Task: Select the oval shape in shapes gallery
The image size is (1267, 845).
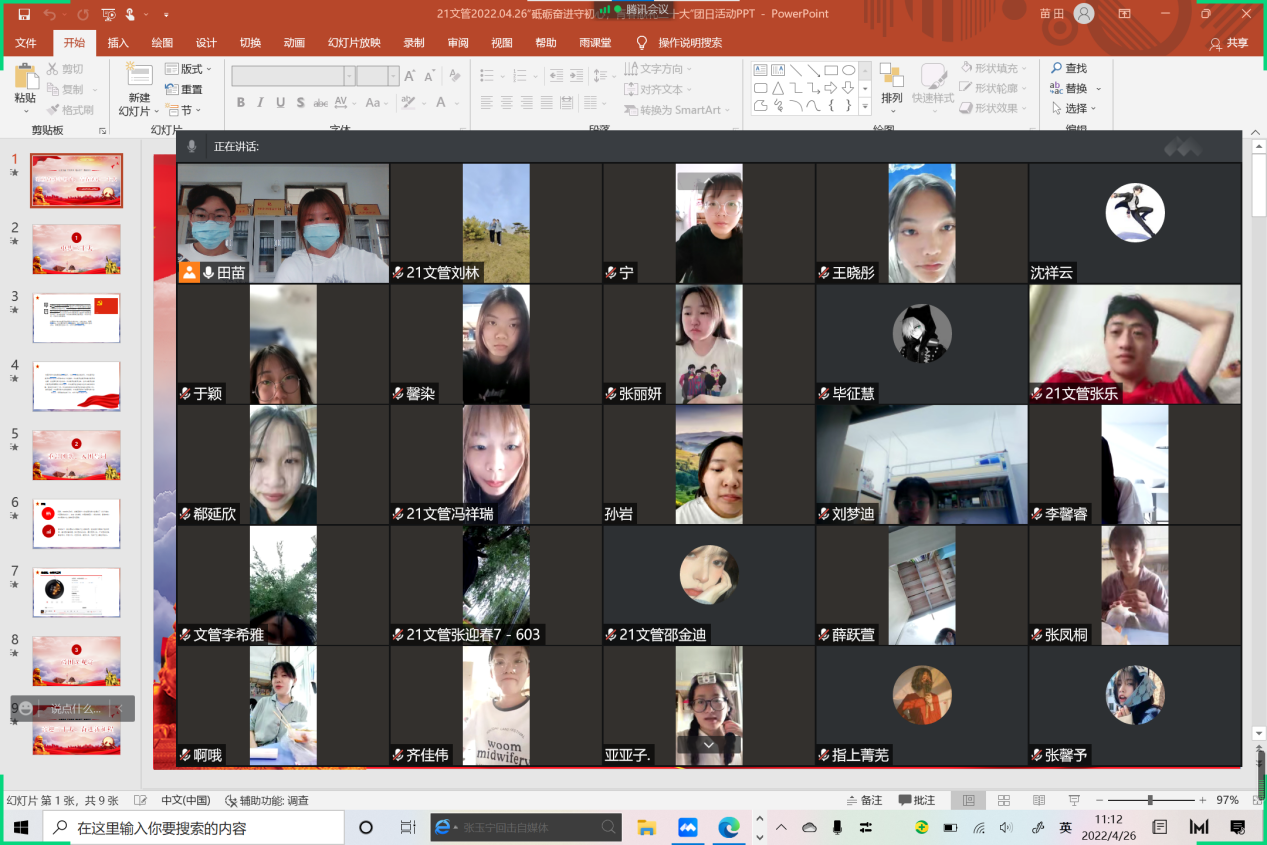Action: point(848,70)
